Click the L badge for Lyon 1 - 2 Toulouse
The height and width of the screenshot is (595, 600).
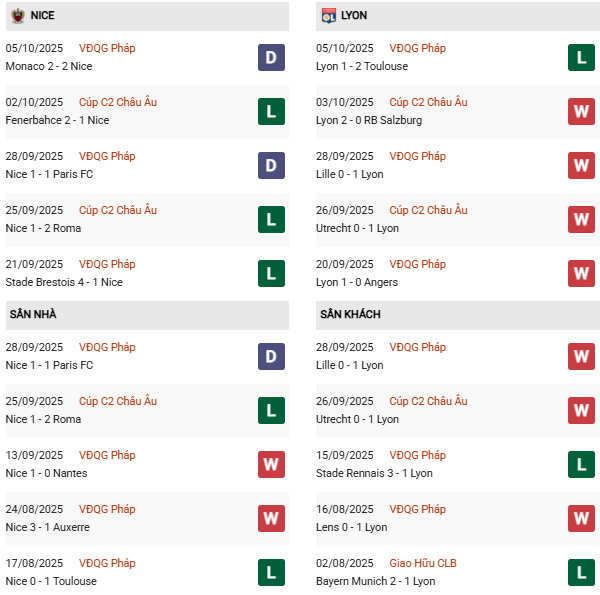581,58
